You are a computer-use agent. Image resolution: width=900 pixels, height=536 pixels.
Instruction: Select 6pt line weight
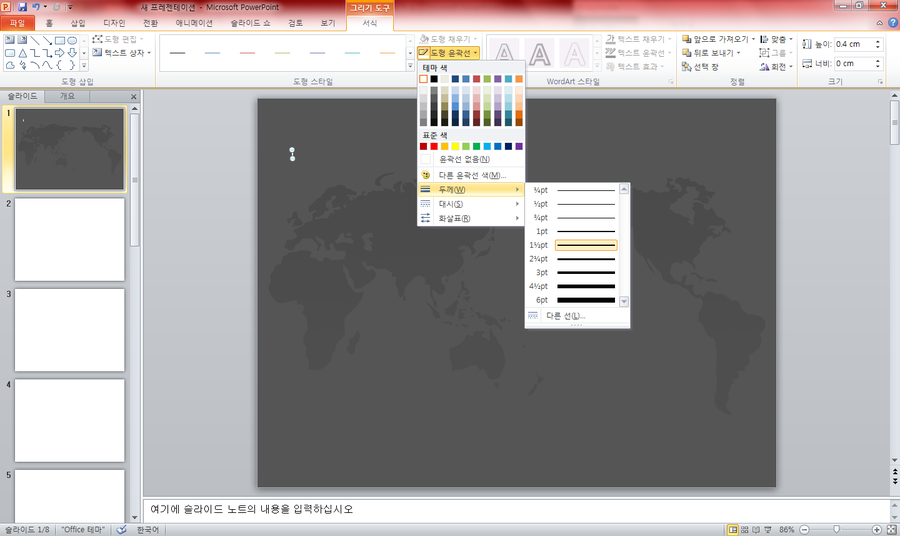[x=572, y=300]
